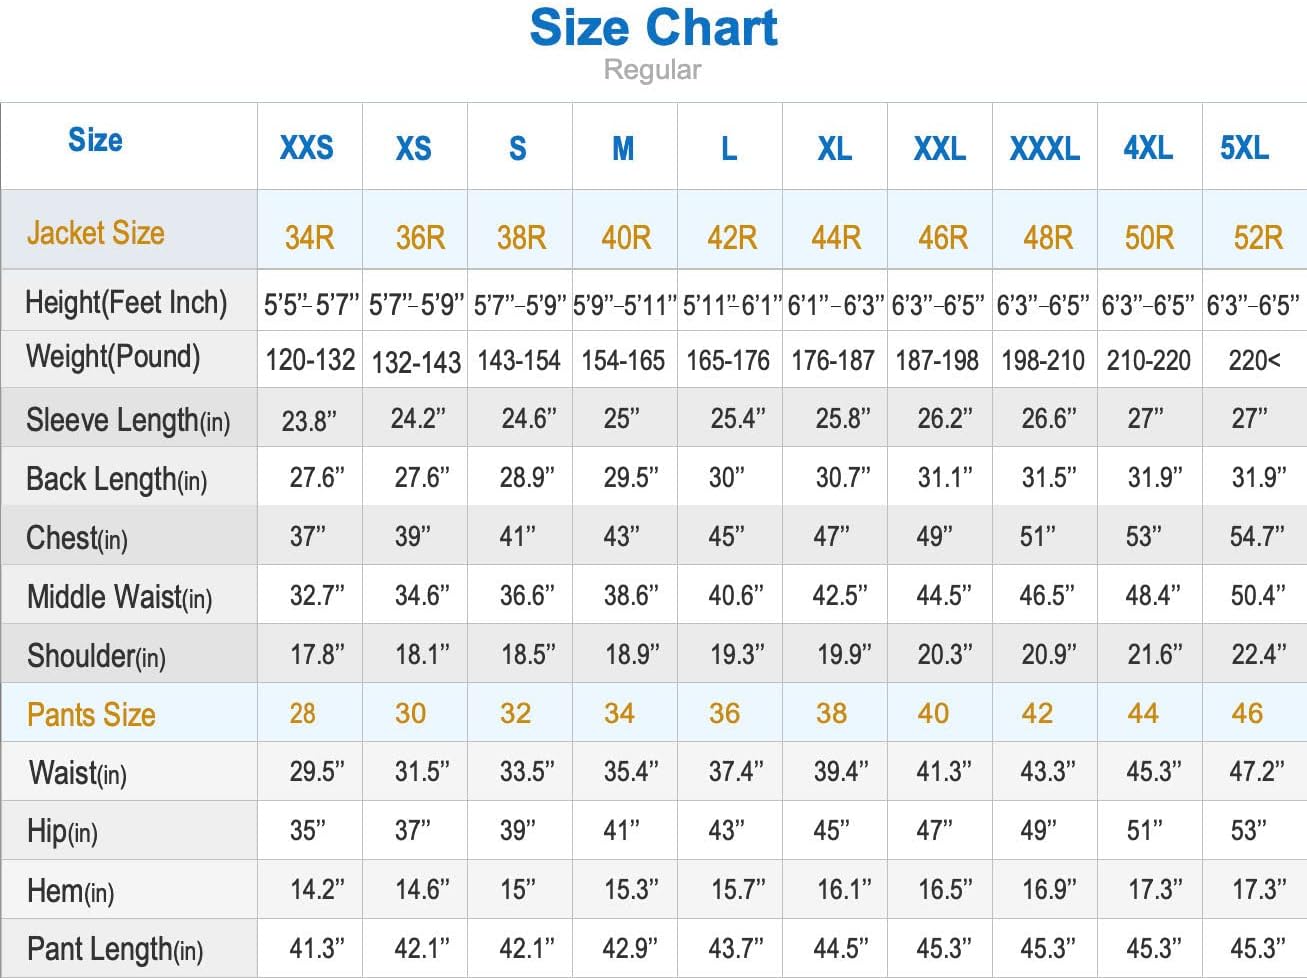Select the "Chest" row label
Viewport: 1307px width, 978px height.
pyautogui.click(x=77, y=538)
